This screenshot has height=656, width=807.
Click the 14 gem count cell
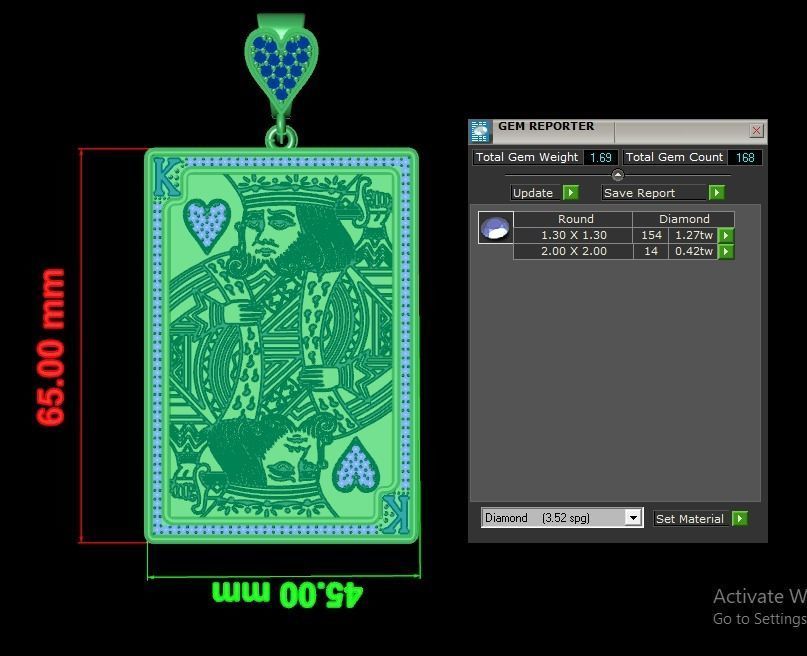coord(651,252)
